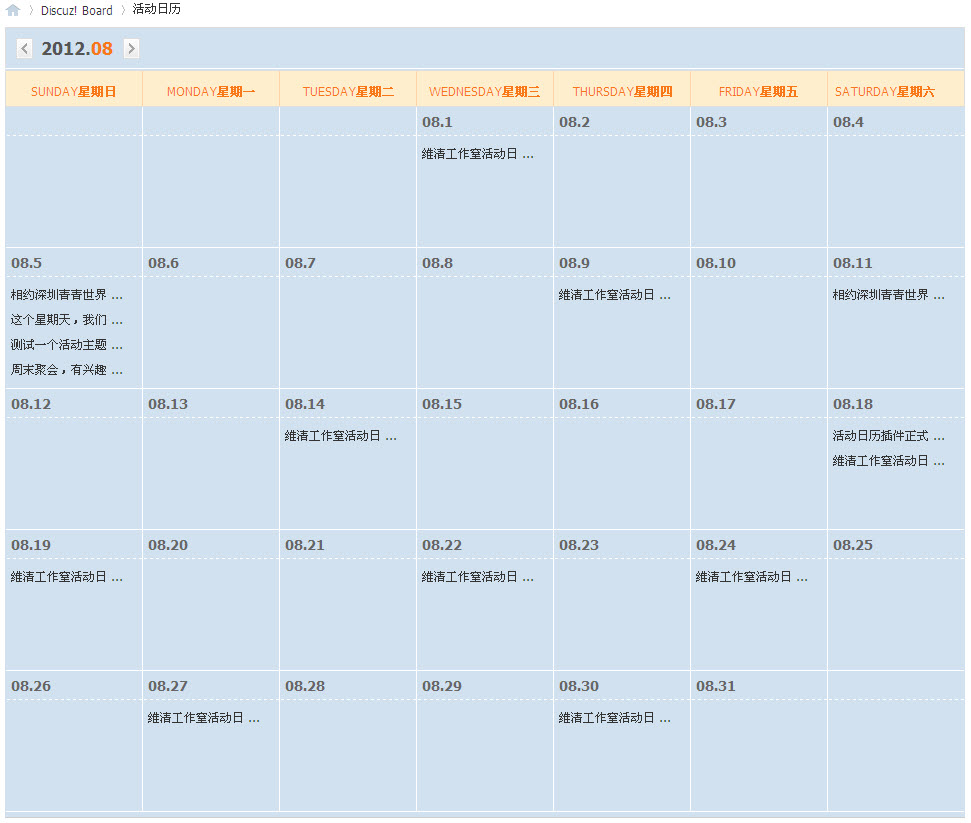Select date 08.10 in calendar

pyautogui.click(x=716, y=263)
